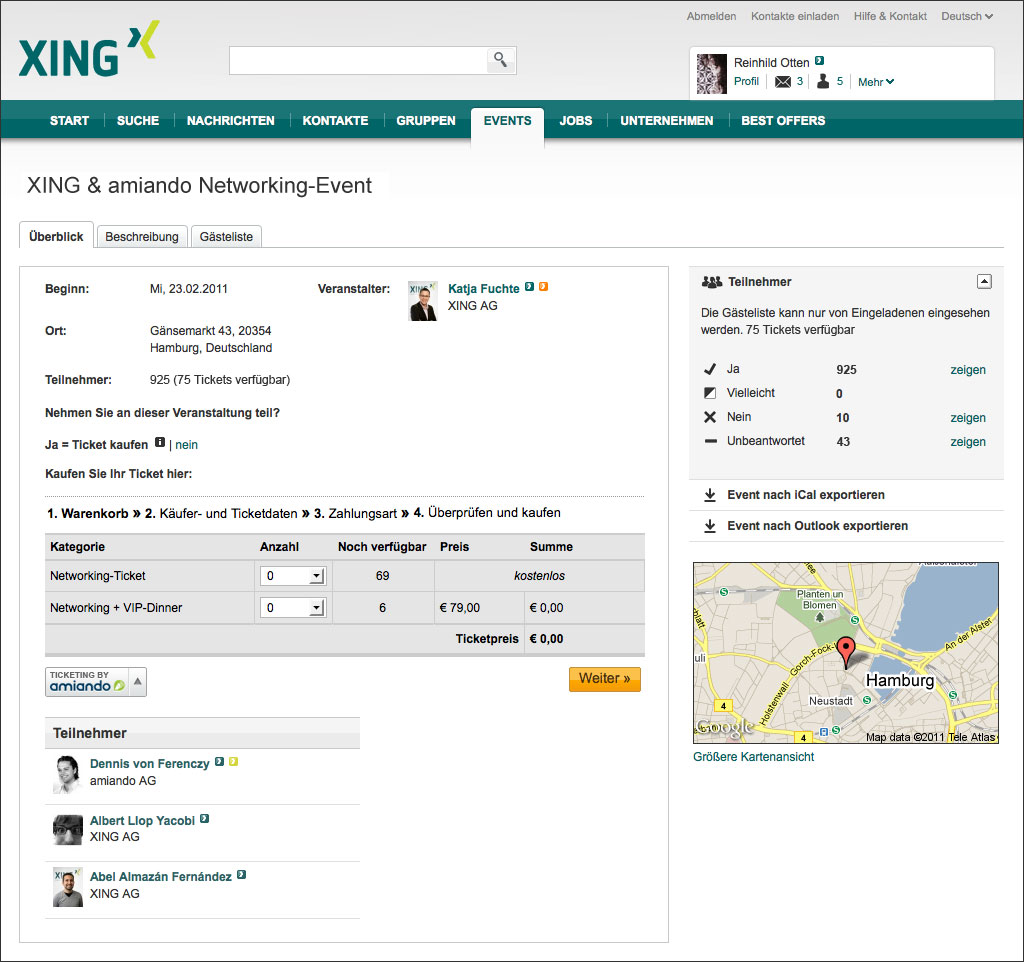This screenshot has height=962, width=1024.
Task: Open GRUPPEN in navigation
Action: [x=426, y=121]
